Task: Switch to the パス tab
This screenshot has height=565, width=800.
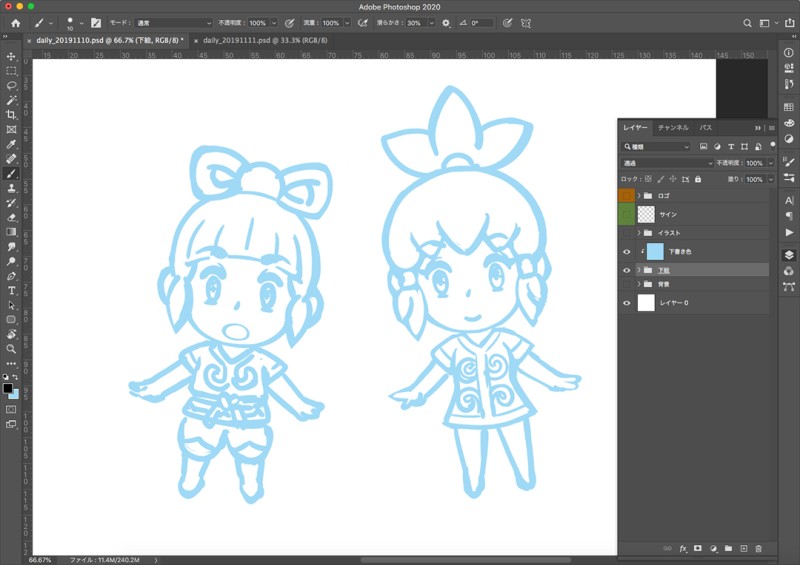Action: 706,128
